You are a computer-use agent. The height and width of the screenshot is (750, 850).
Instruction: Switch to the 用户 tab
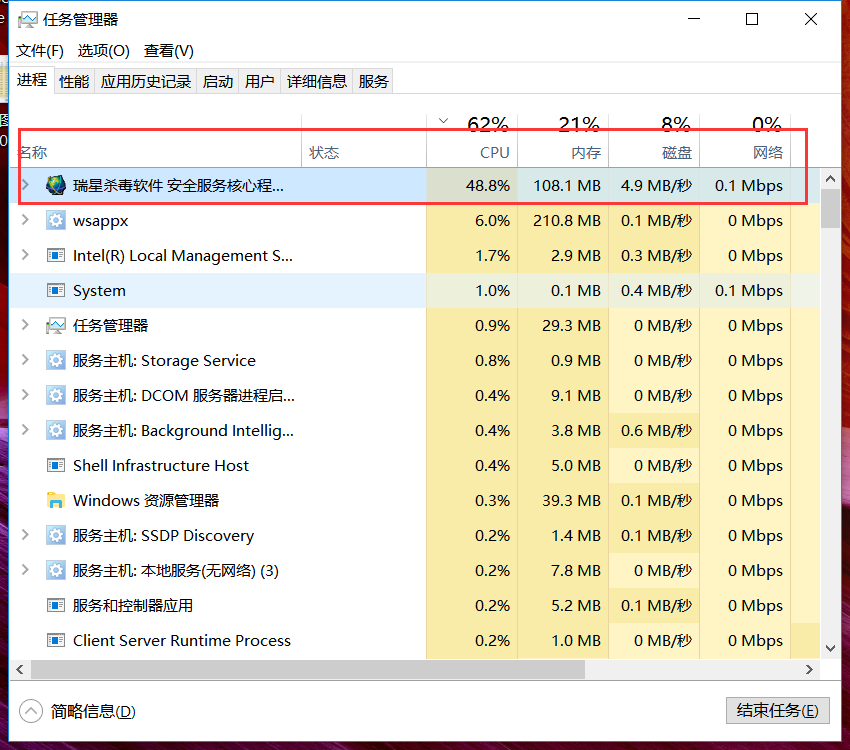(x=260, y=81)
